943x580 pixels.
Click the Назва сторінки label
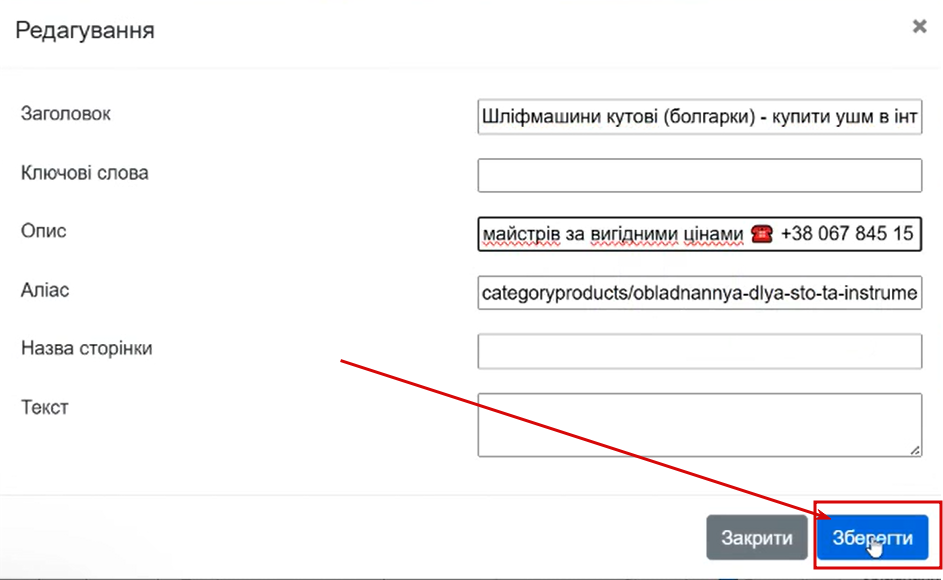pos(87,348)
